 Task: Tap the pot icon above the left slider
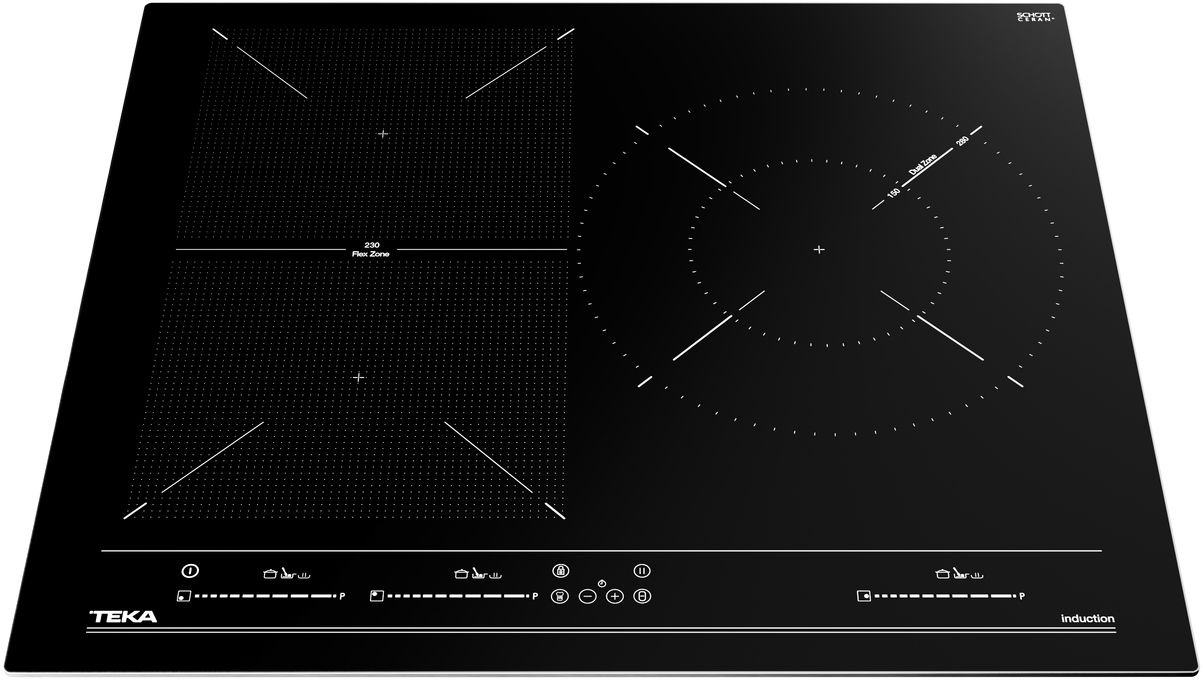[x=269, y=574]
